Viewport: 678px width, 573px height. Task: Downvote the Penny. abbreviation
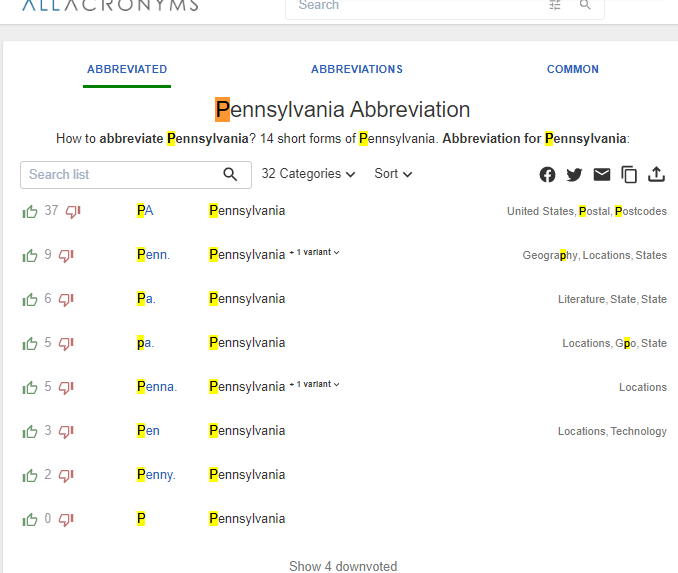pyautogui.click(x=66, y=476)
